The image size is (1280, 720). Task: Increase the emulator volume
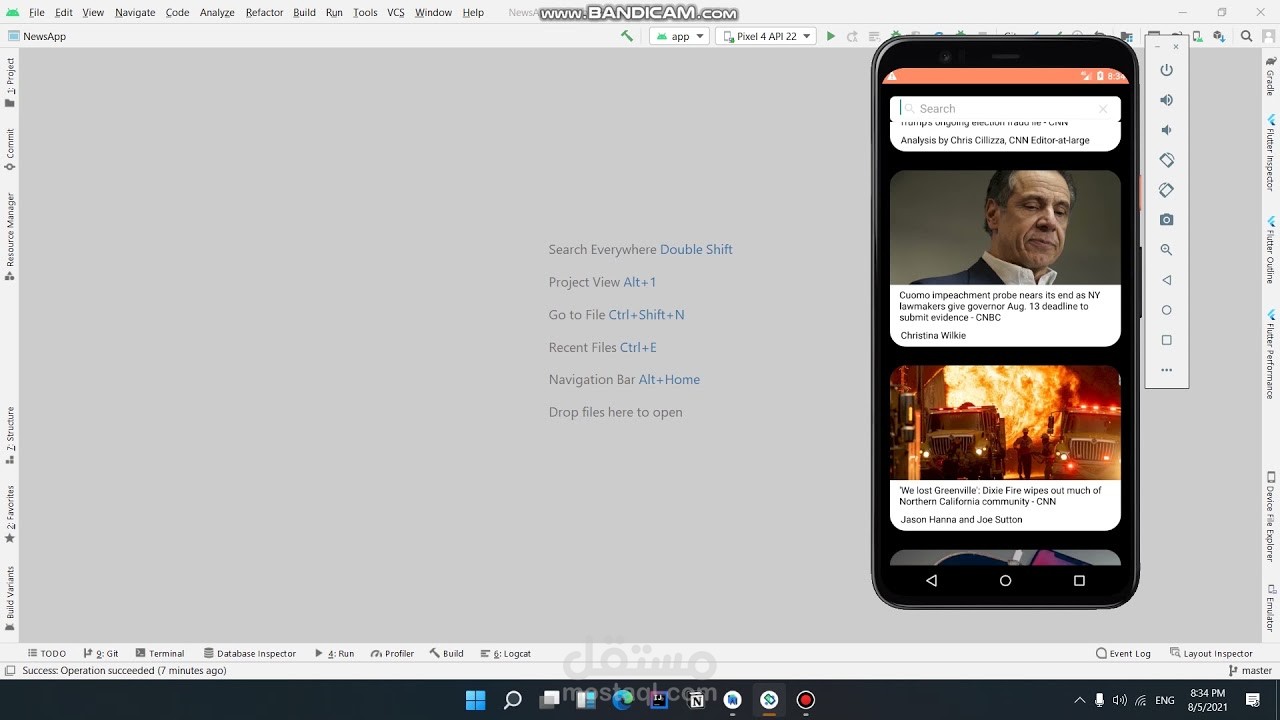pos(1166,100)
